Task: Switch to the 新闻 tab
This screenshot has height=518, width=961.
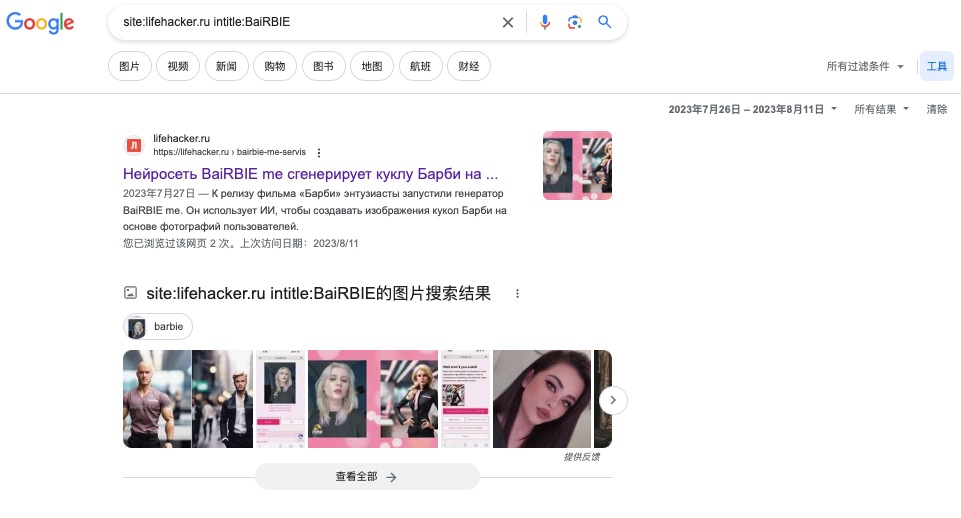Action: (226, 66)
